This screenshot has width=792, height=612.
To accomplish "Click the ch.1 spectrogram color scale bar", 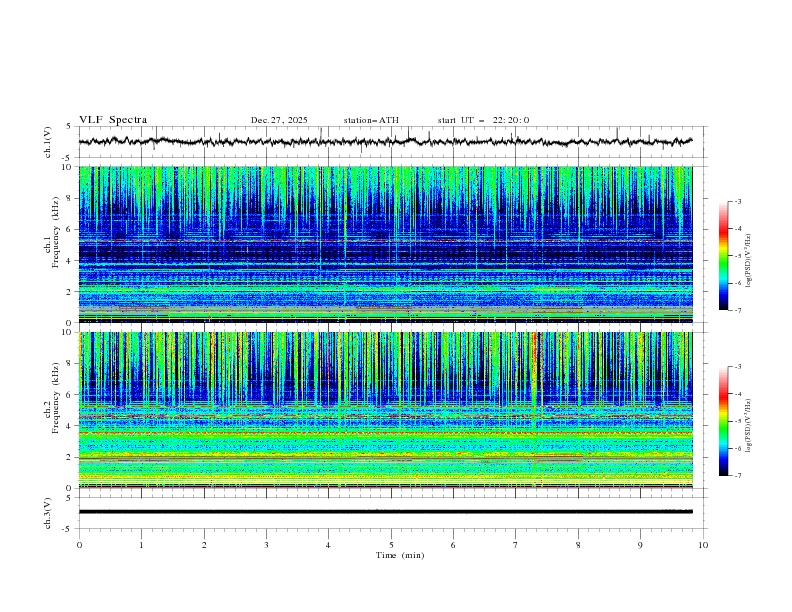I will click(723, 256).
